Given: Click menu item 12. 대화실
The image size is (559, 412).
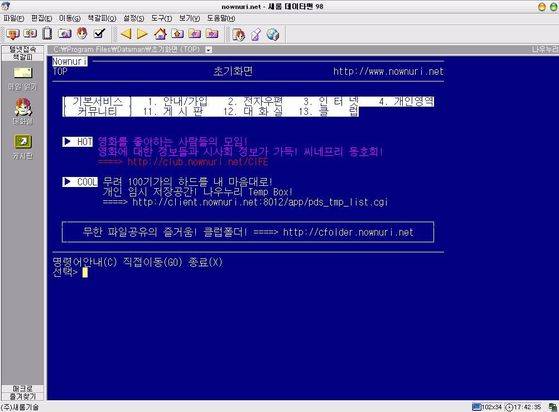Looking at the screenshot, I should pyautogui.click(x=253, y=112).
